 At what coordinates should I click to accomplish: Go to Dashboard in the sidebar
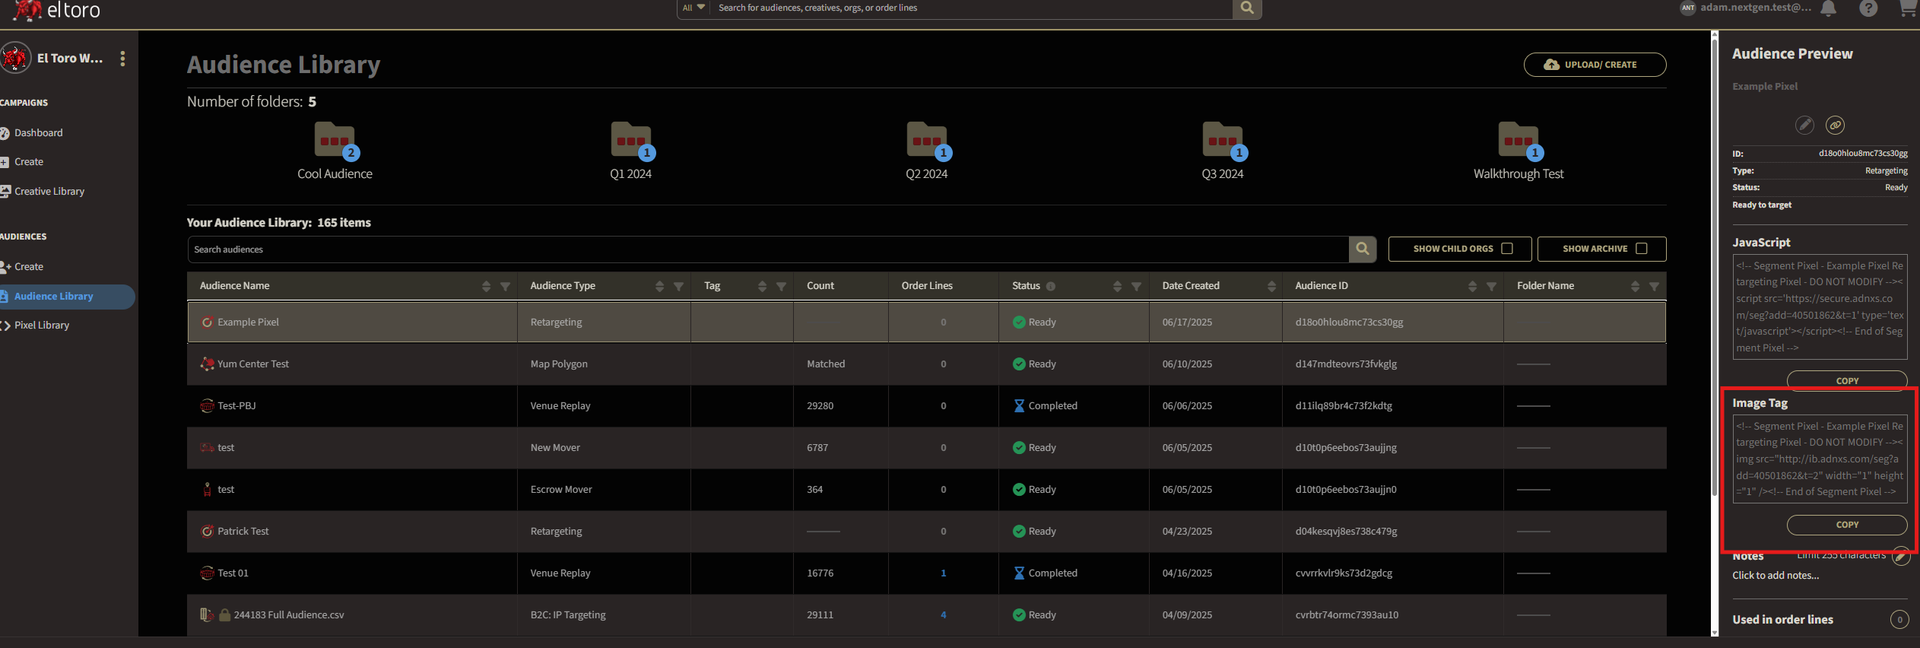click(38, 133)
